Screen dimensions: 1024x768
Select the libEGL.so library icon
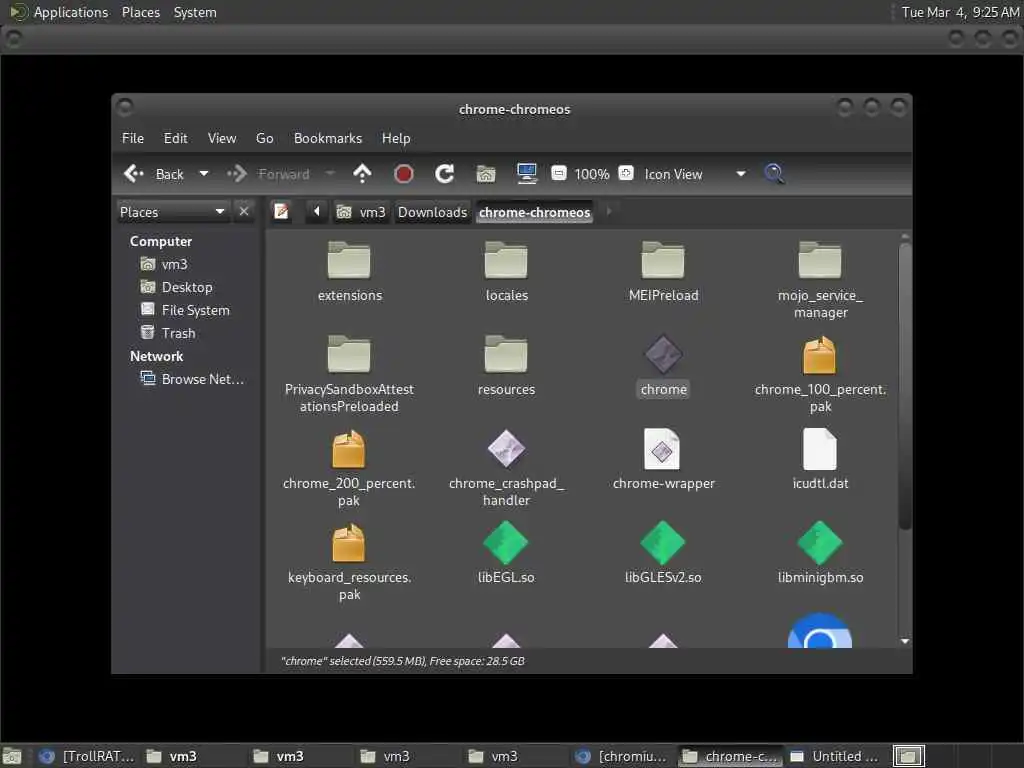tap(505, 543)
